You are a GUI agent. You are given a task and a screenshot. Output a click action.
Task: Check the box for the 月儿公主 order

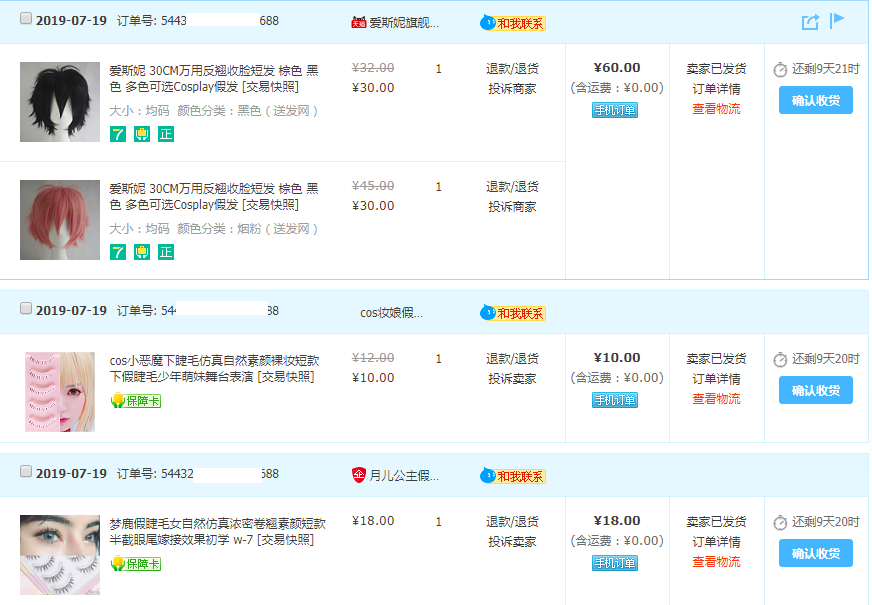25,472
